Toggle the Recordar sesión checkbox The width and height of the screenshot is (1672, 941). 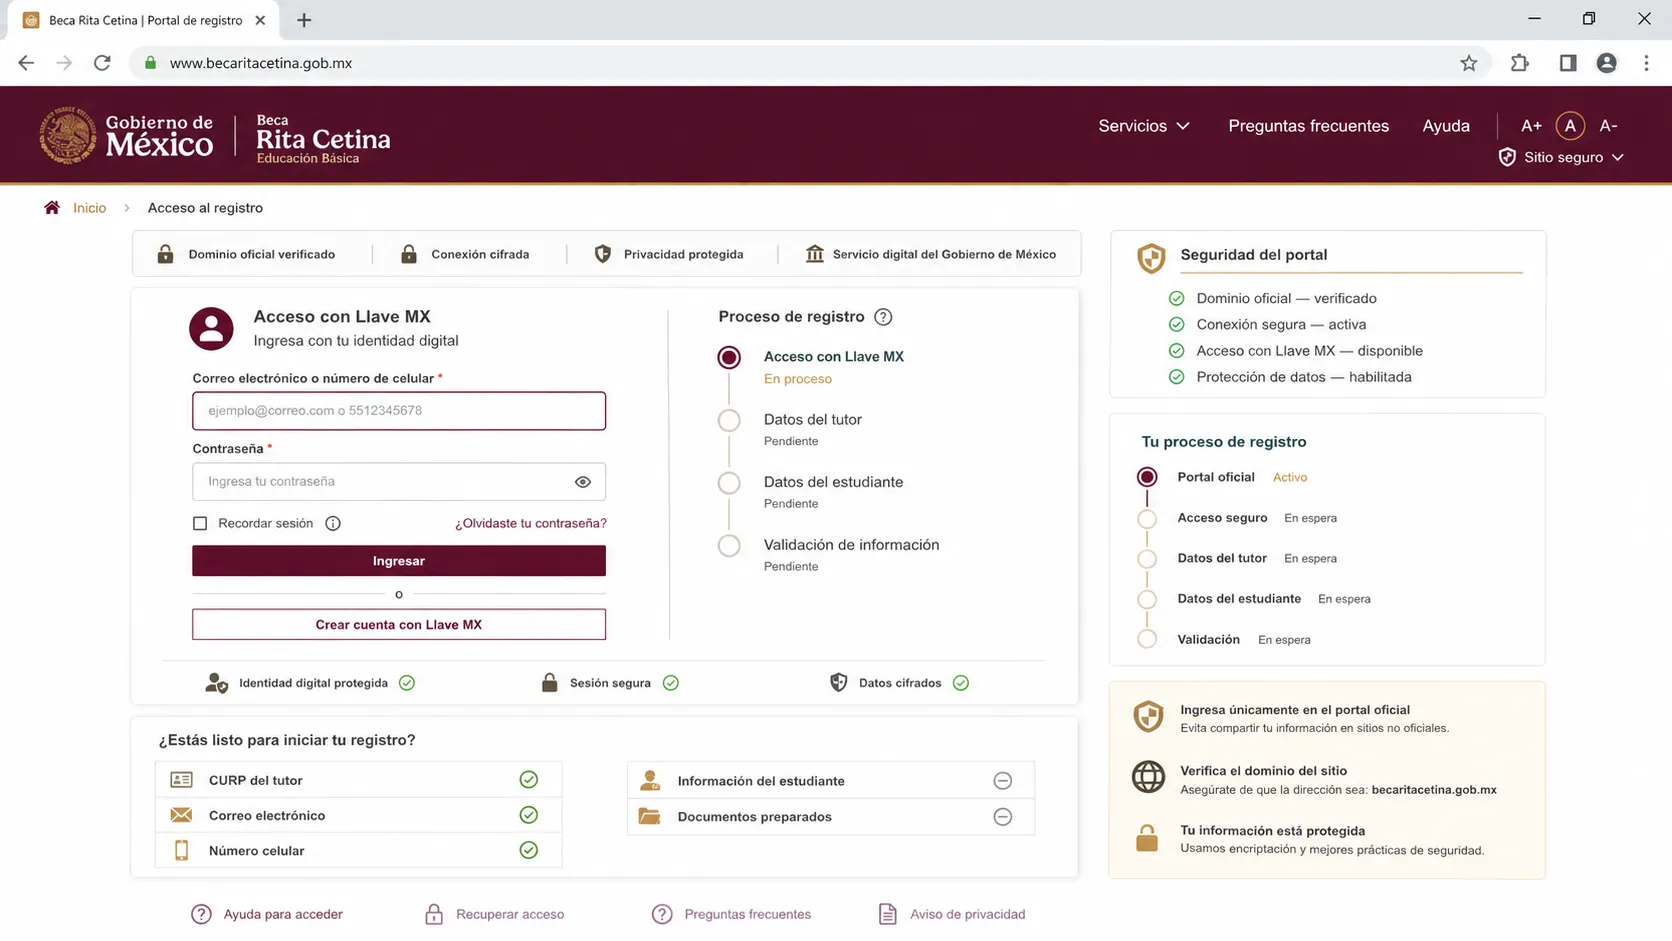200,523
